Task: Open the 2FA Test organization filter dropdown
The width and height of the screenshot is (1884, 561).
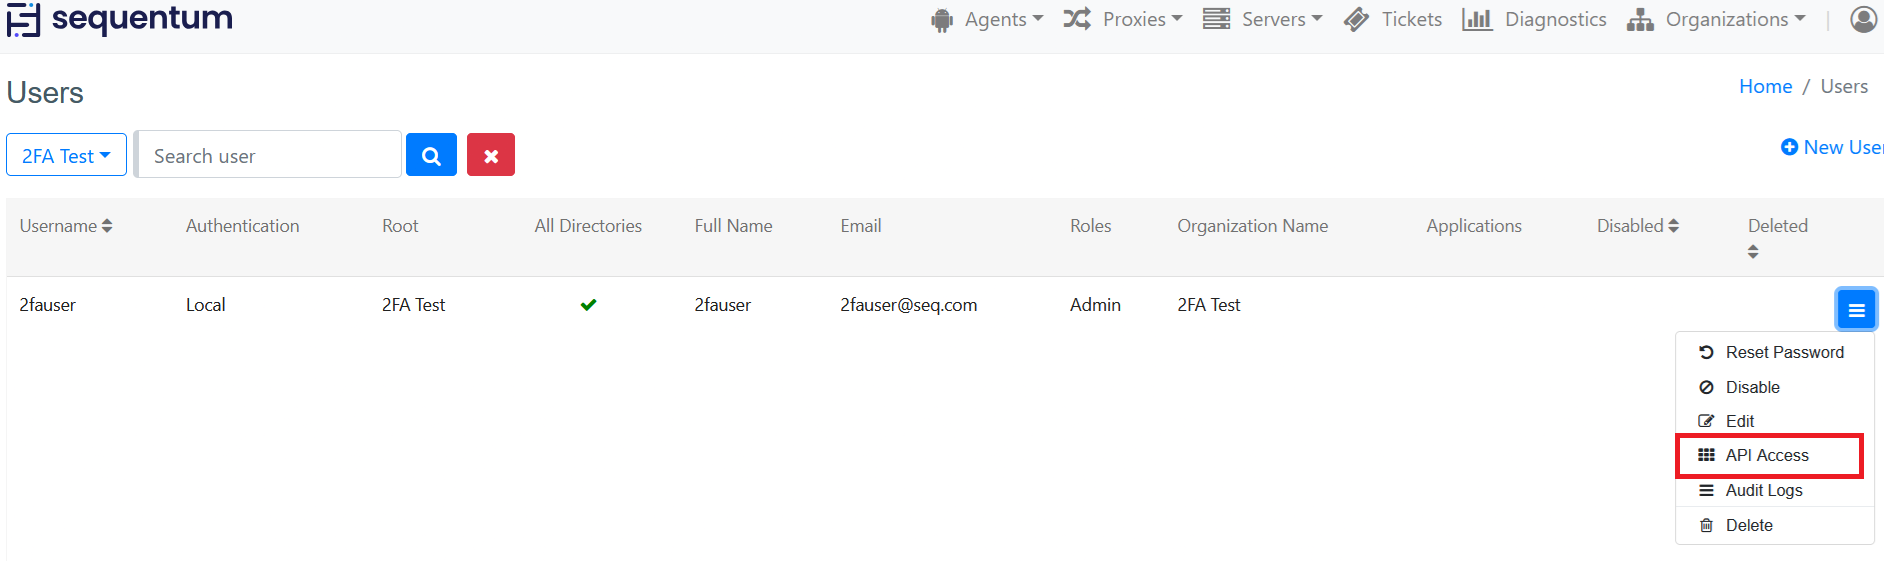Action: tap(66, 155)
